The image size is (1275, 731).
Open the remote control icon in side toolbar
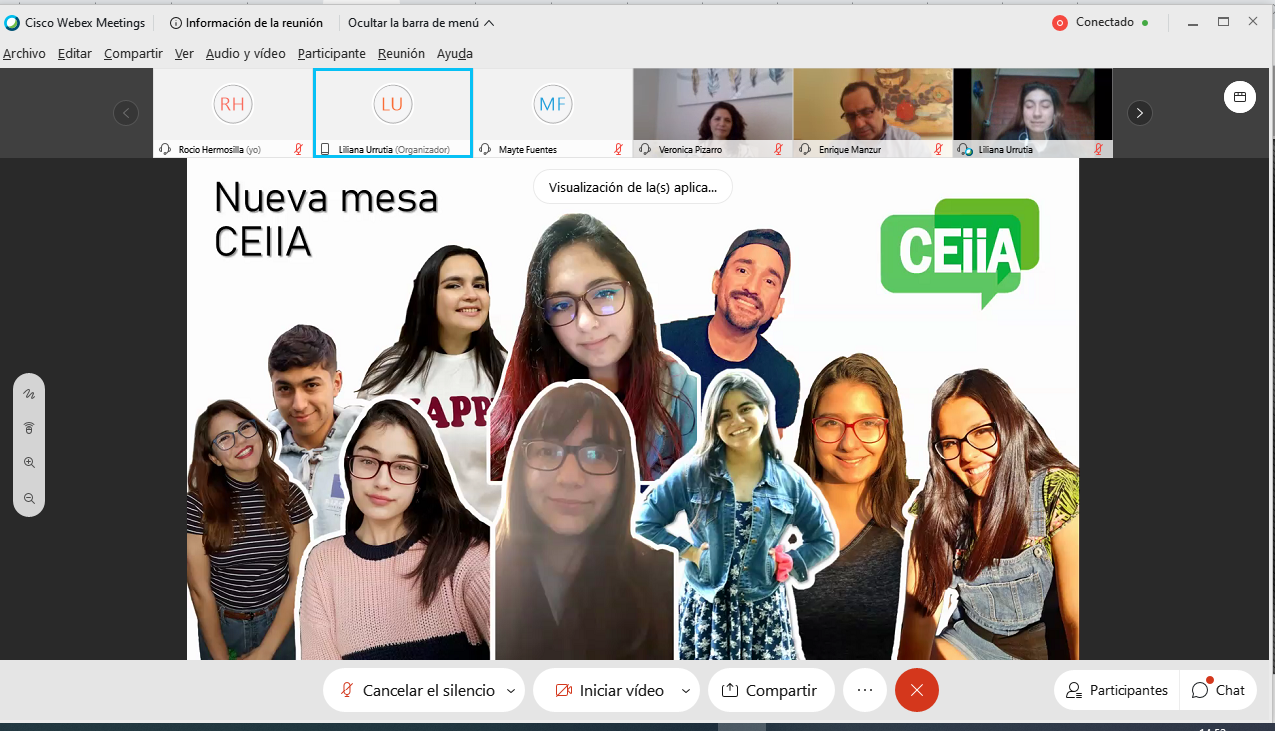point(29,428)
